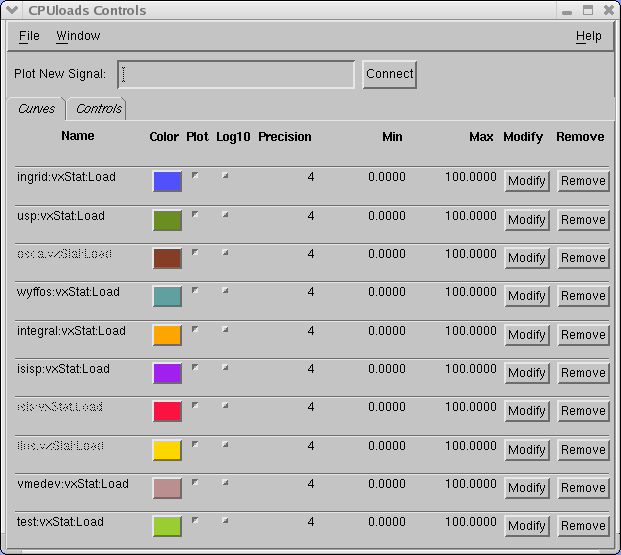Viewport: 621px width, 555px height.
Task: Enable Log10 for vmedev:vxStat:Load
Action: tap(225, 483)
